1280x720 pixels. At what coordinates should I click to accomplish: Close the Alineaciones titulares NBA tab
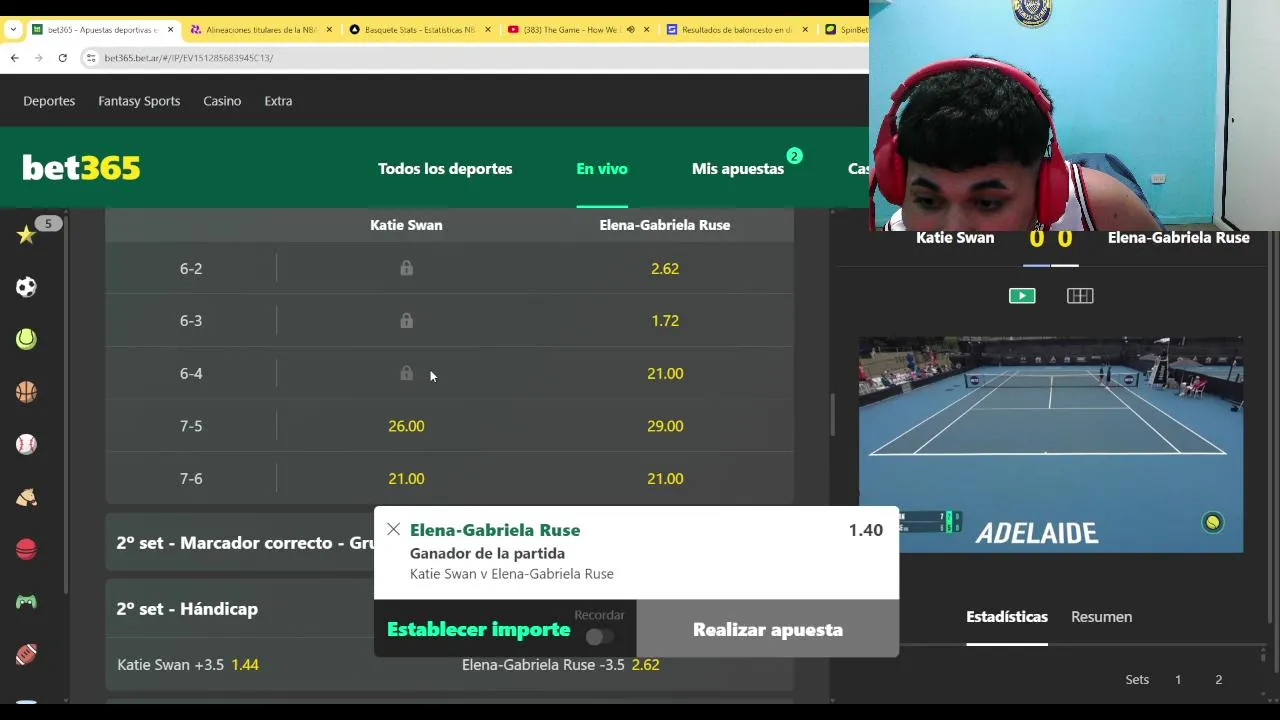329,30
